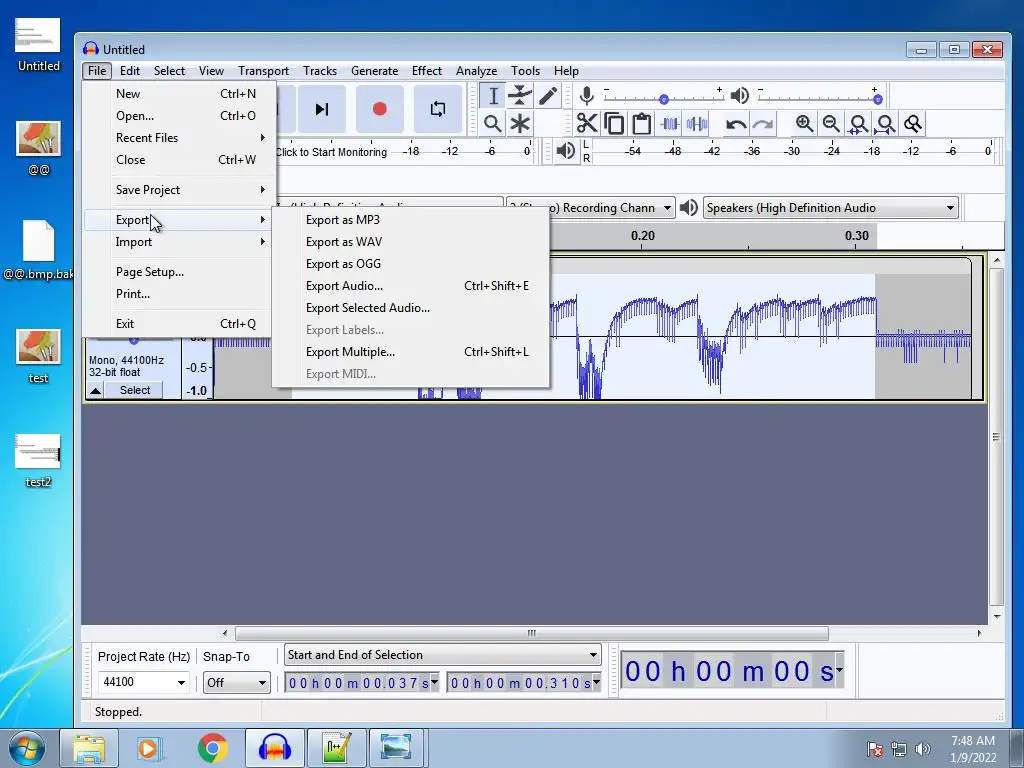Click the Redo arrow icon
The image size is (1024, 768).
coord(763,123)
